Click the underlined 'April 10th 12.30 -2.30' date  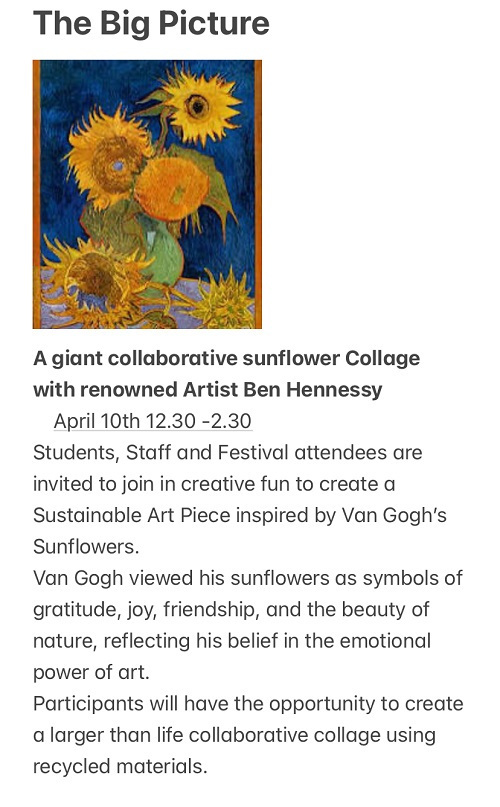point(152,421)
